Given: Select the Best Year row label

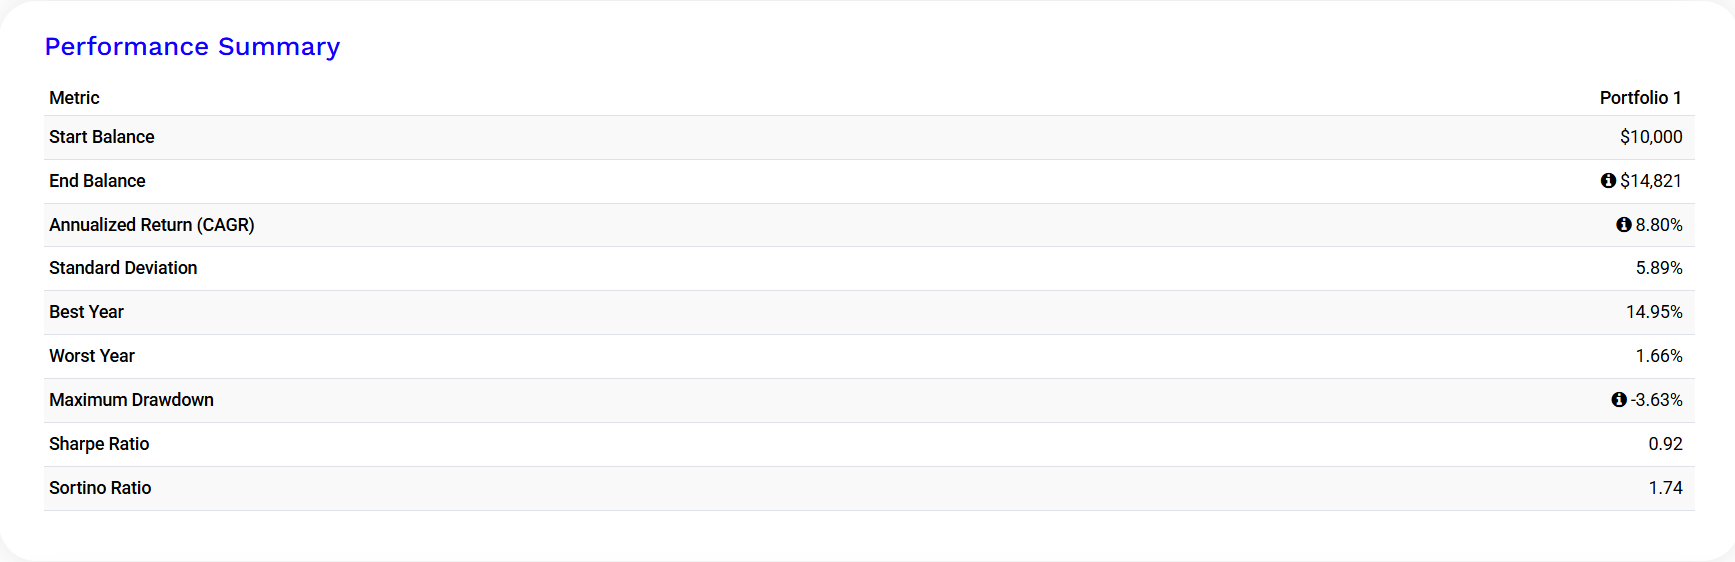Looking at the screenshot, I should coord(86,312).
